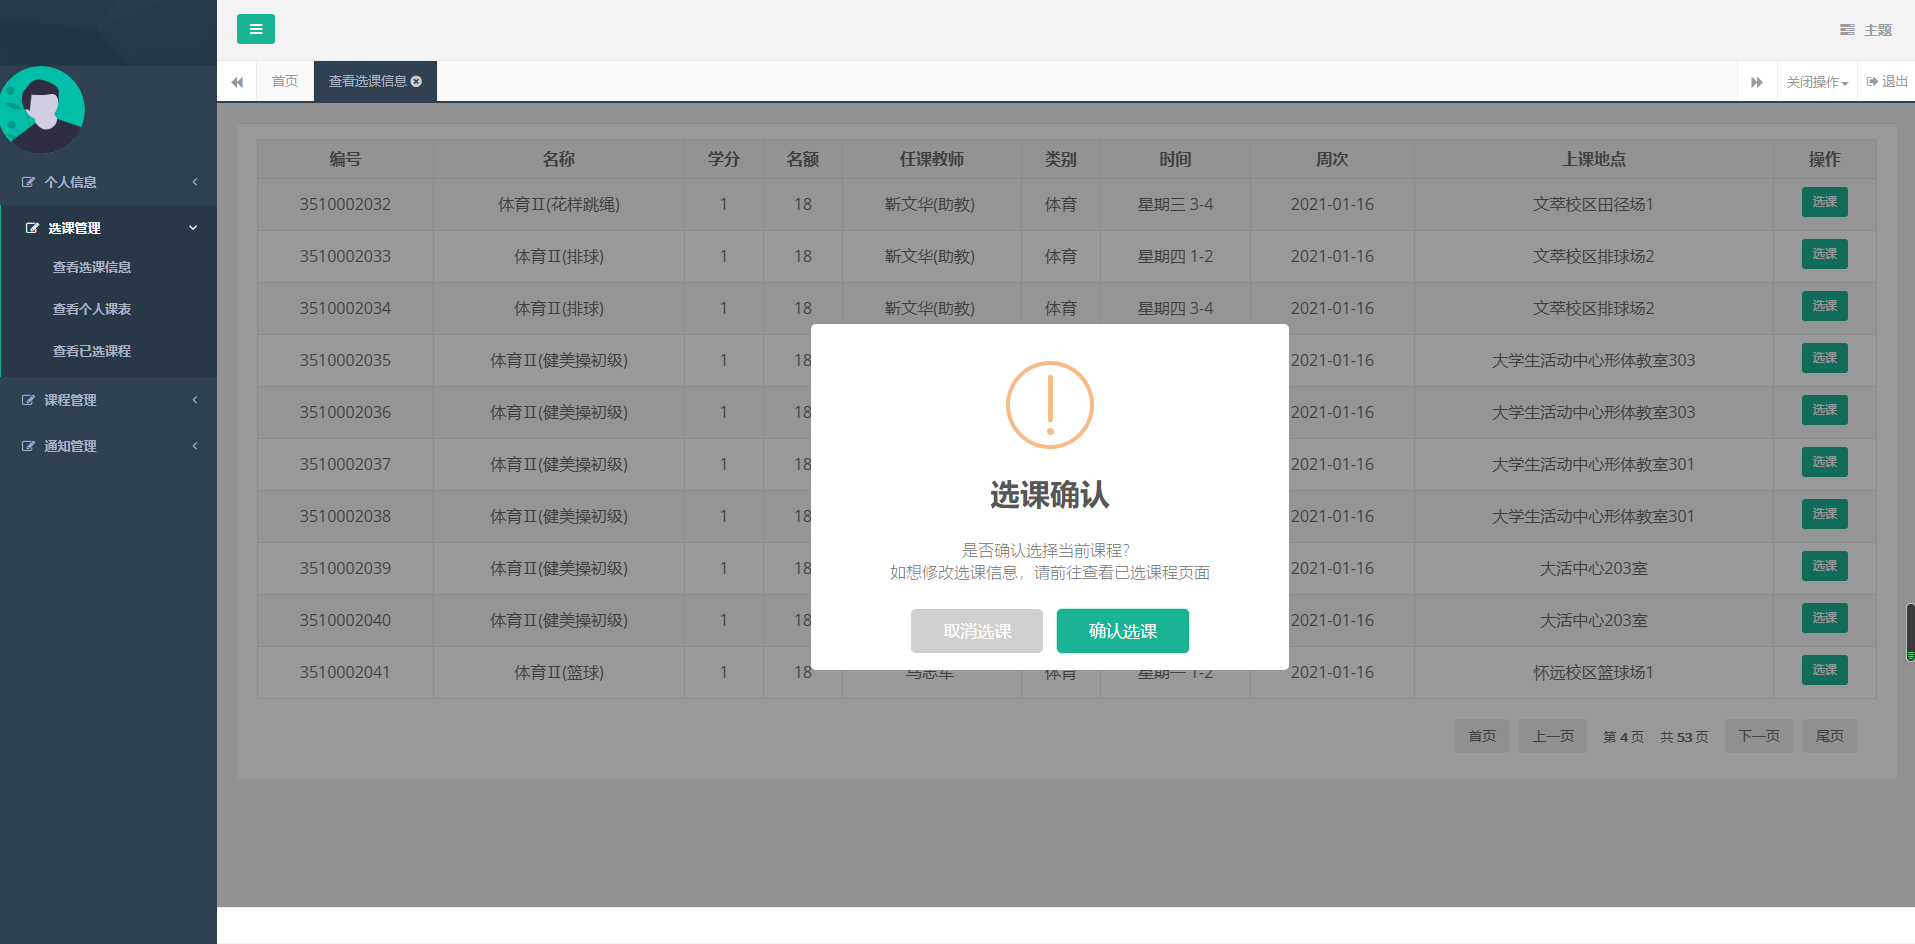Click the user avatar image
The width and height of the screenshot is (1915, 944).
coord(42,109)
